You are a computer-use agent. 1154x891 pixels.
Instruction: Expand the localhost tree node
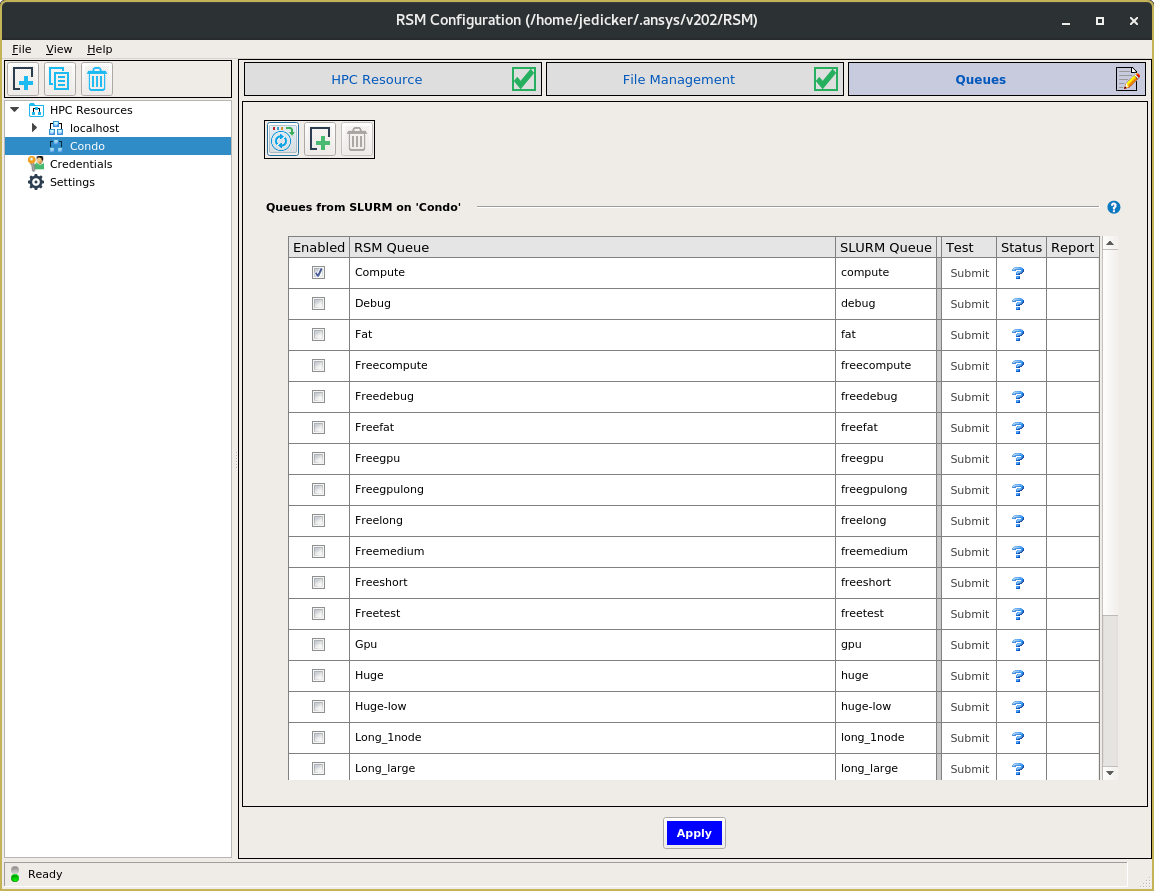(34, 127)
